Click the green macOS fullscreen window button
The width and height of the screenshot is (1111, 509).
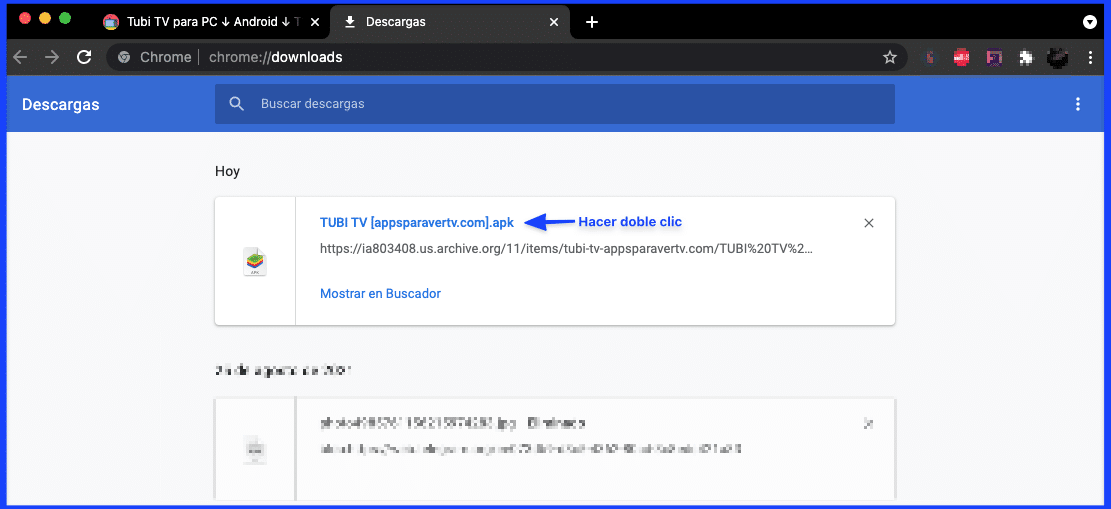coord(65,18)
